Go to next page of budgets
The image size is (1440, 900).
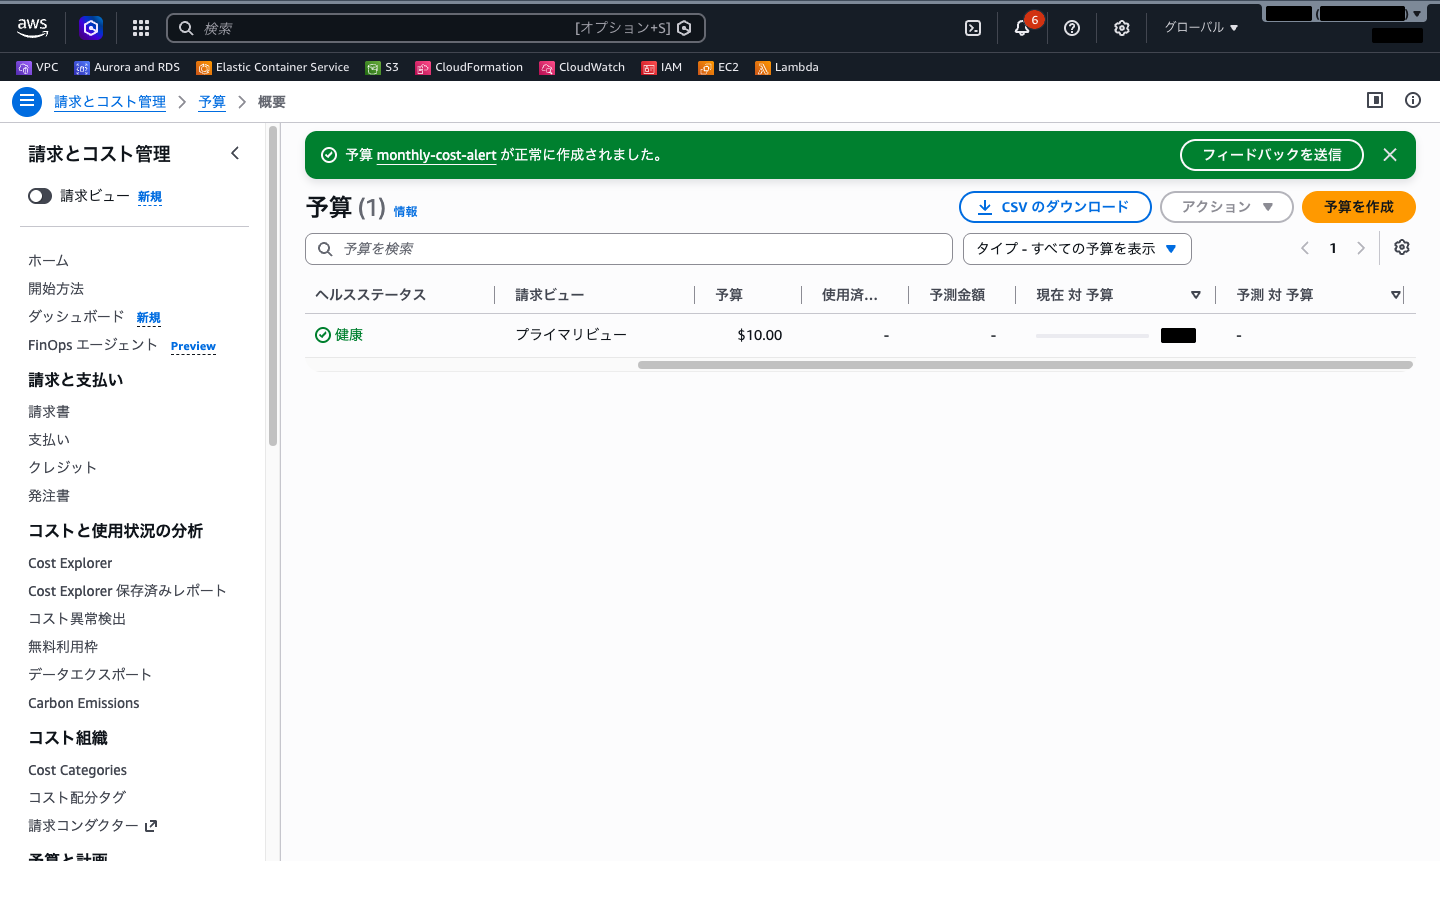pos(1361,248)
